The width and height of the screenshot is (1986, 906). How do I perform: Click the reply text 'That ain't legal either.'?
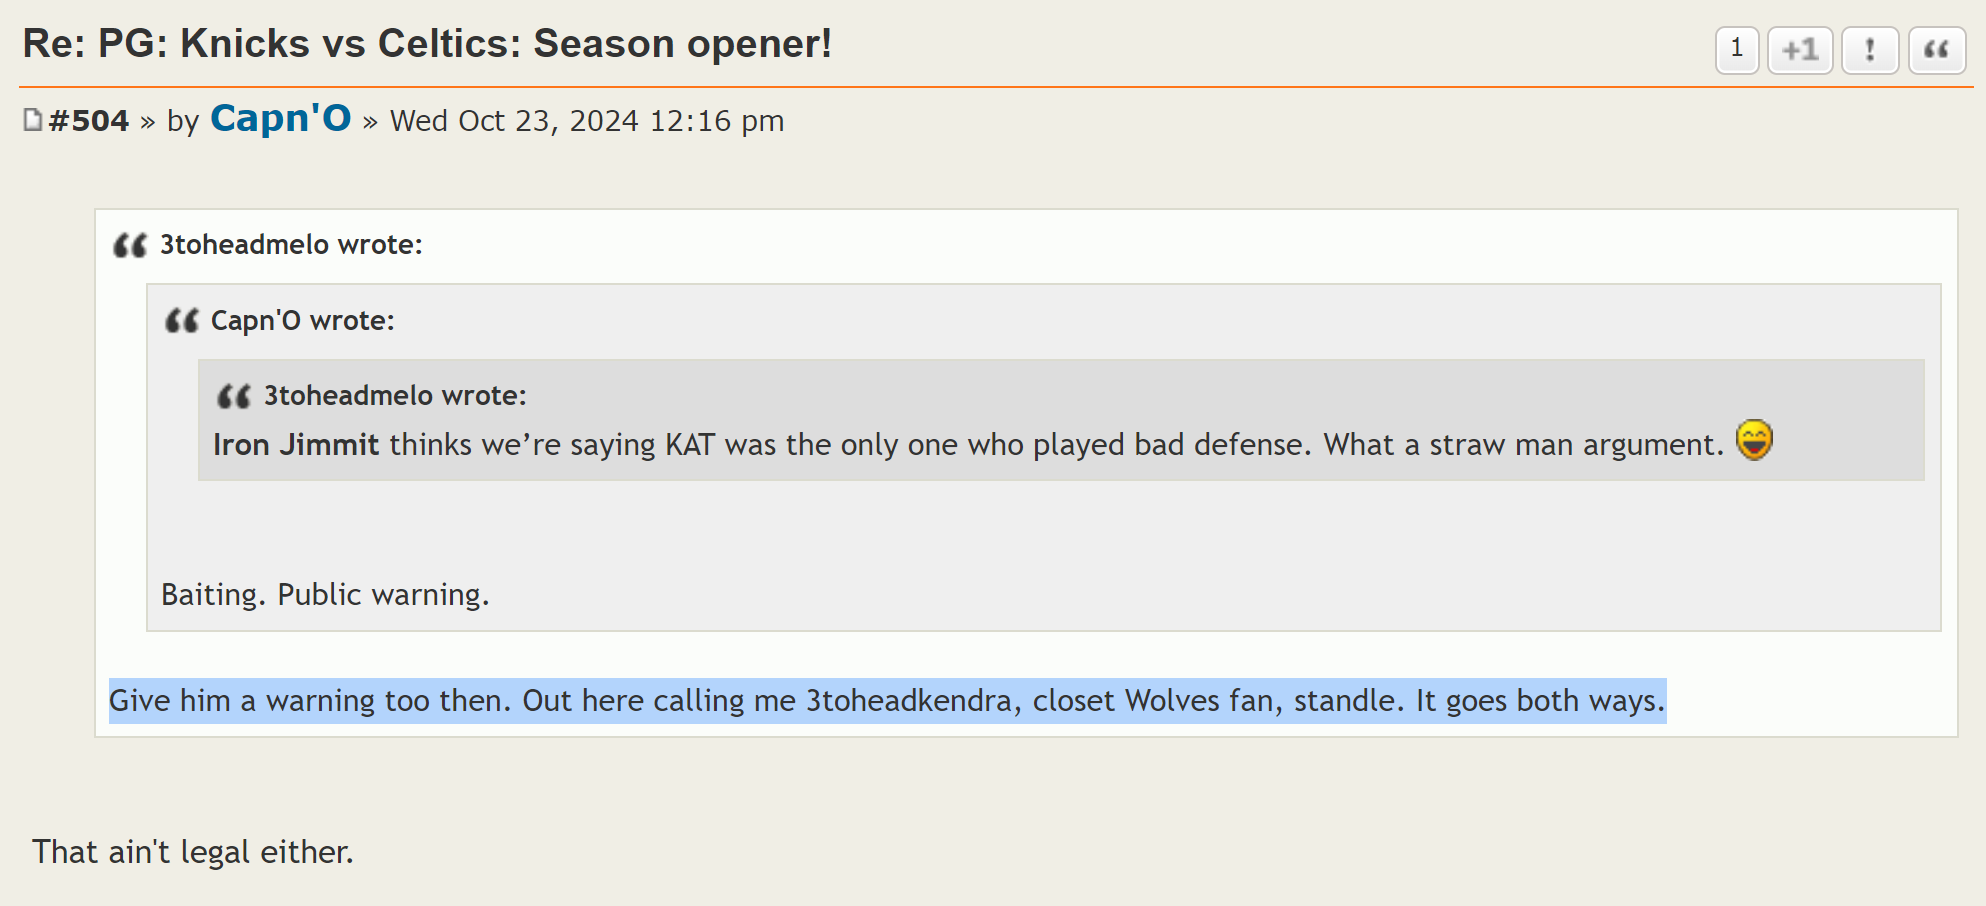(x=193, y=852)
